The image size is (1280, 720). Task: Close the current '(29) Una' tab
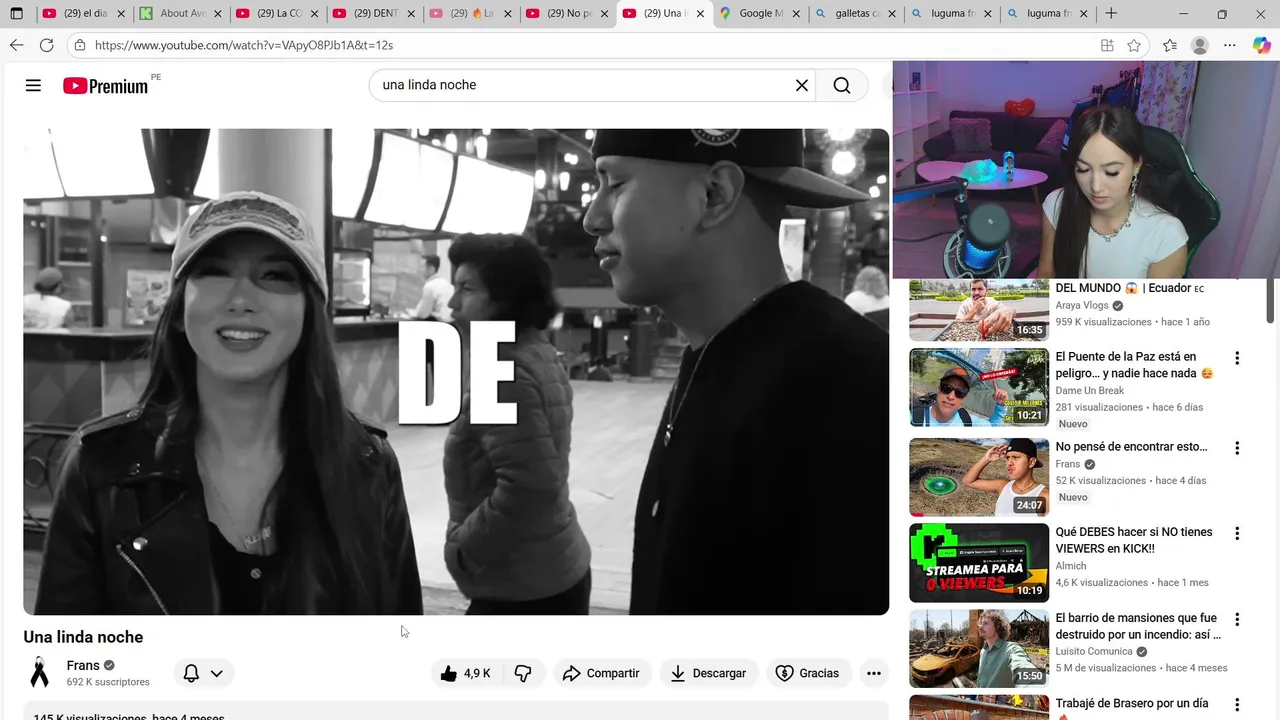700,14
